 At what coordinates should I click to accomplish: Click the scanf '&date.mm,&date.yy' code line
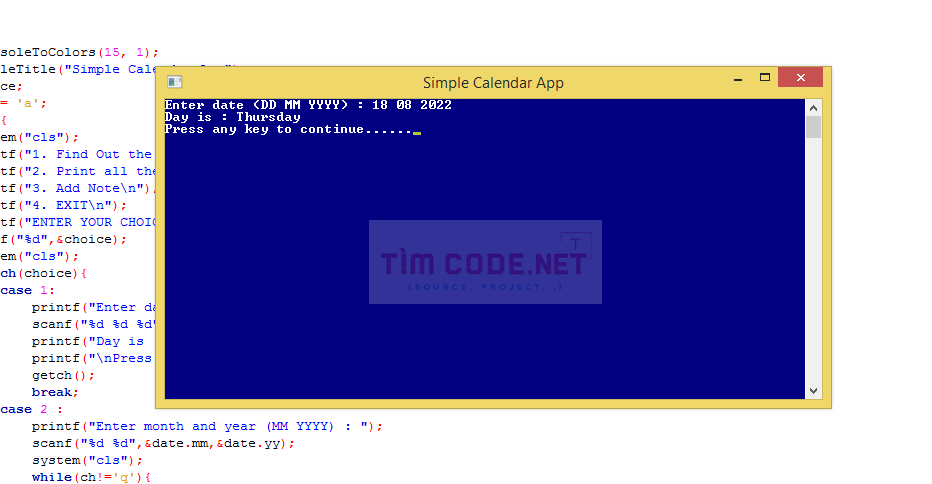click(x=163, y=444)
